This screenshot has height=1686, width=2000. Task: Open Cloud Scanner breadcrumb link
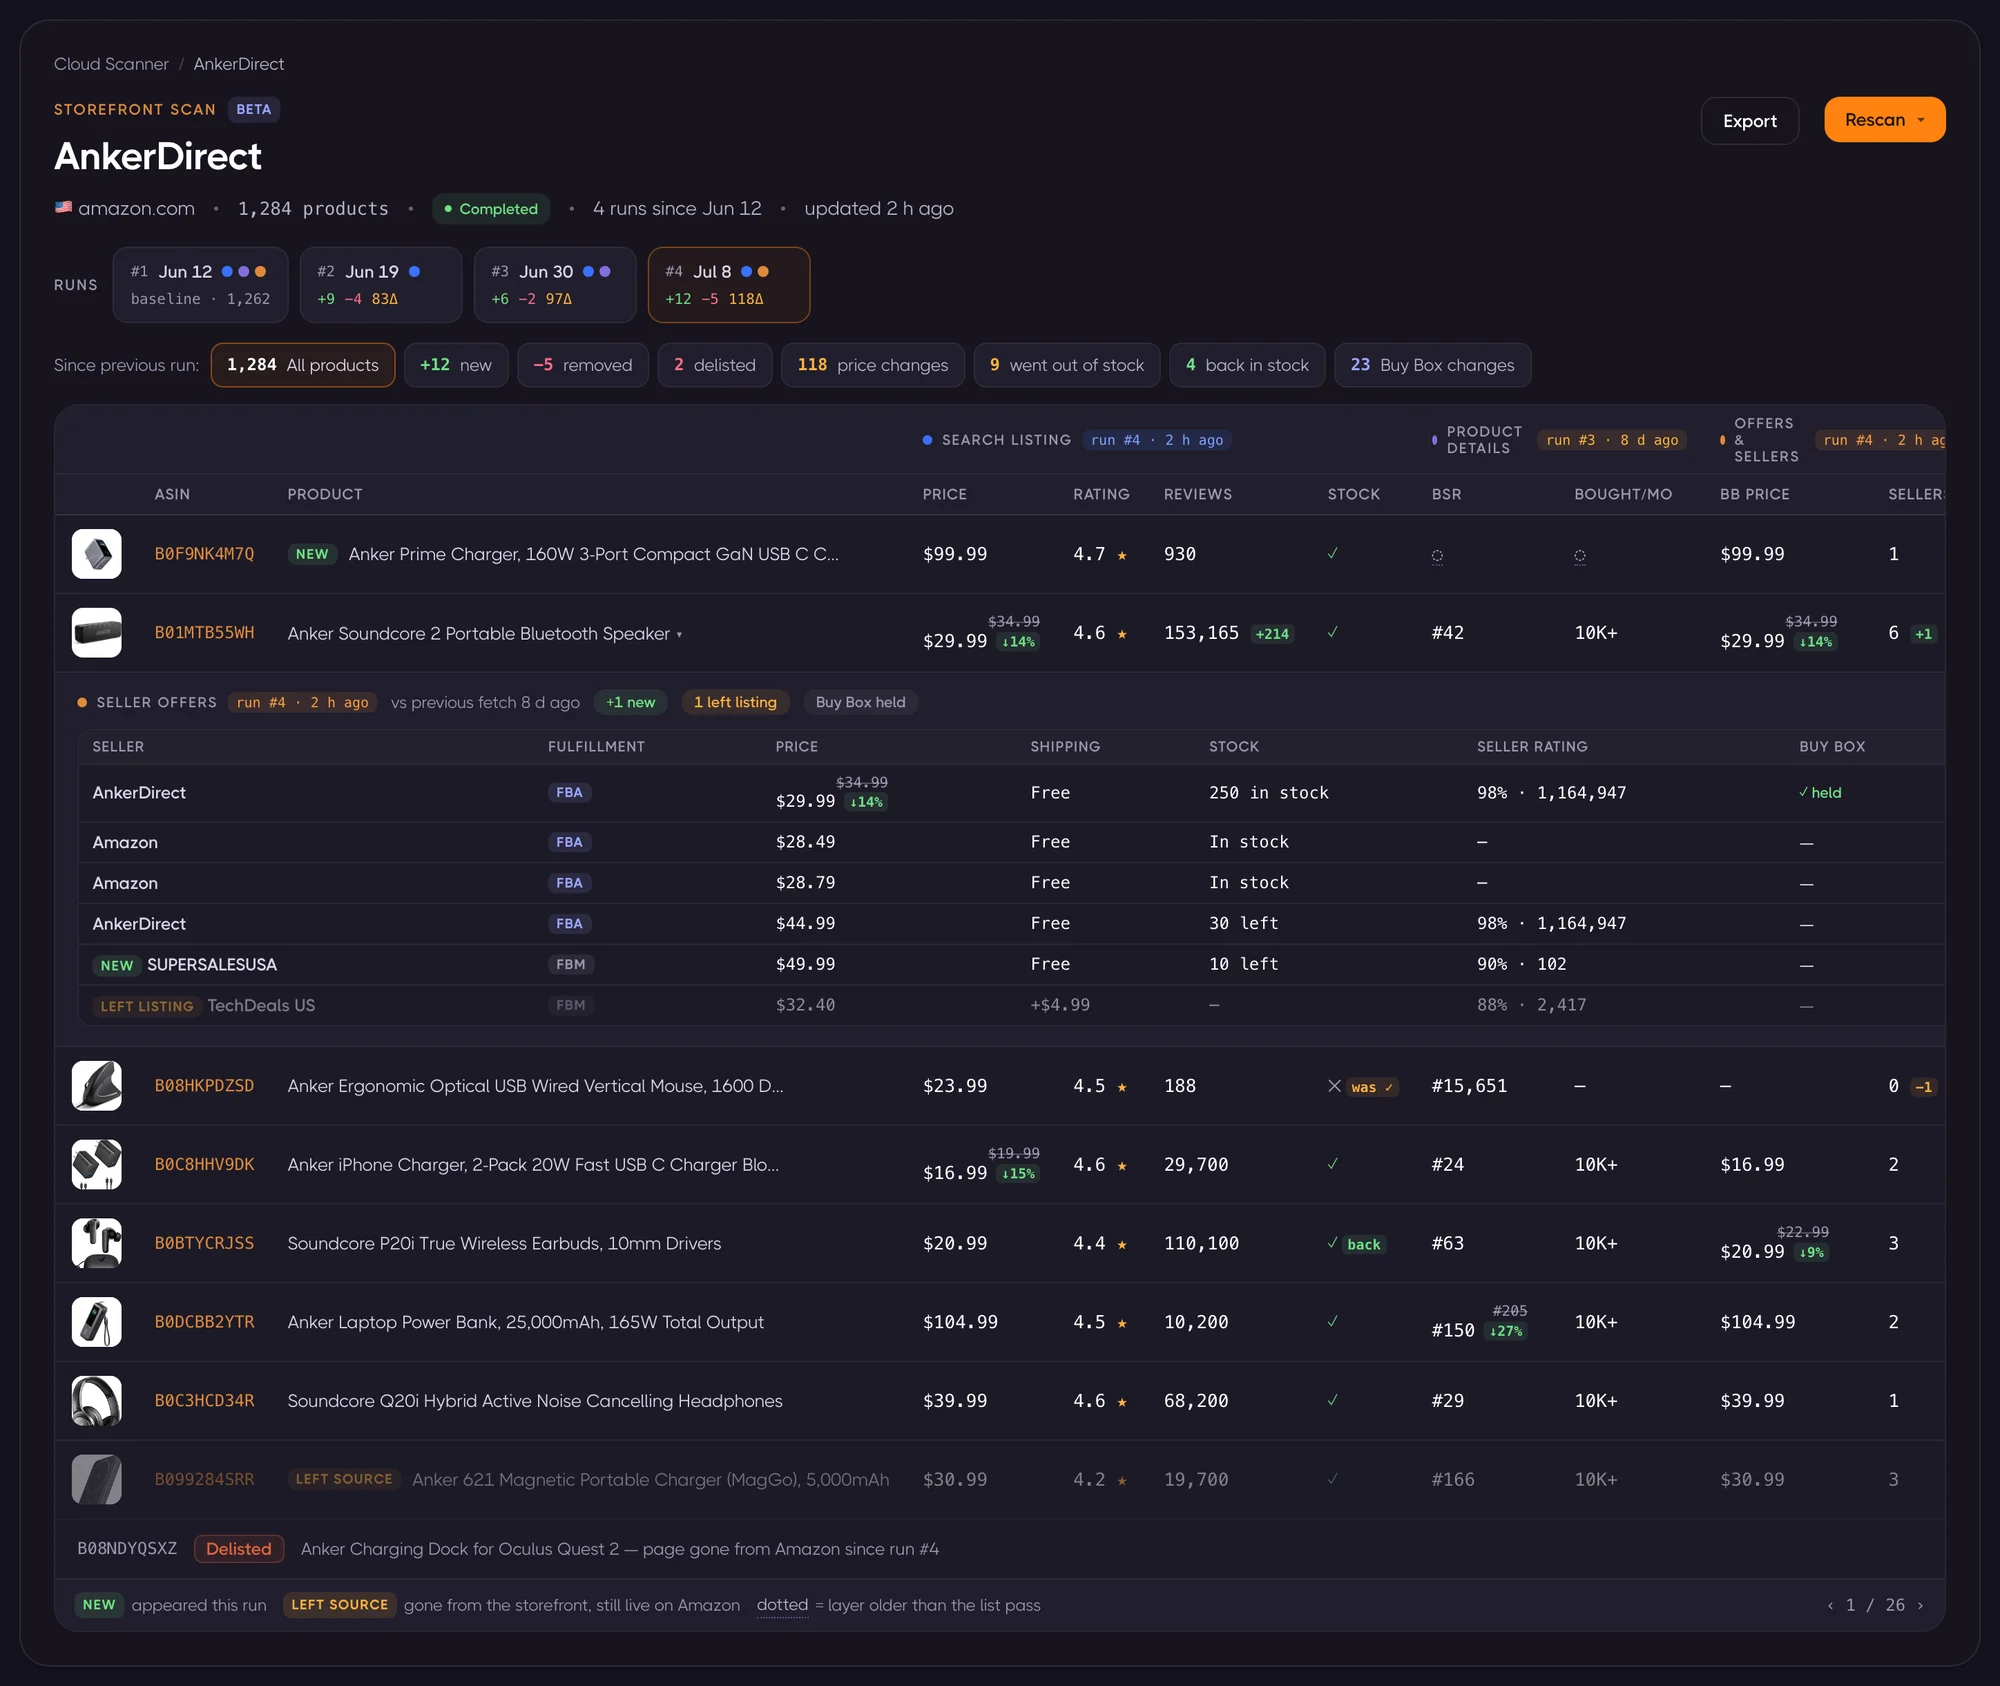pos(111,64)
